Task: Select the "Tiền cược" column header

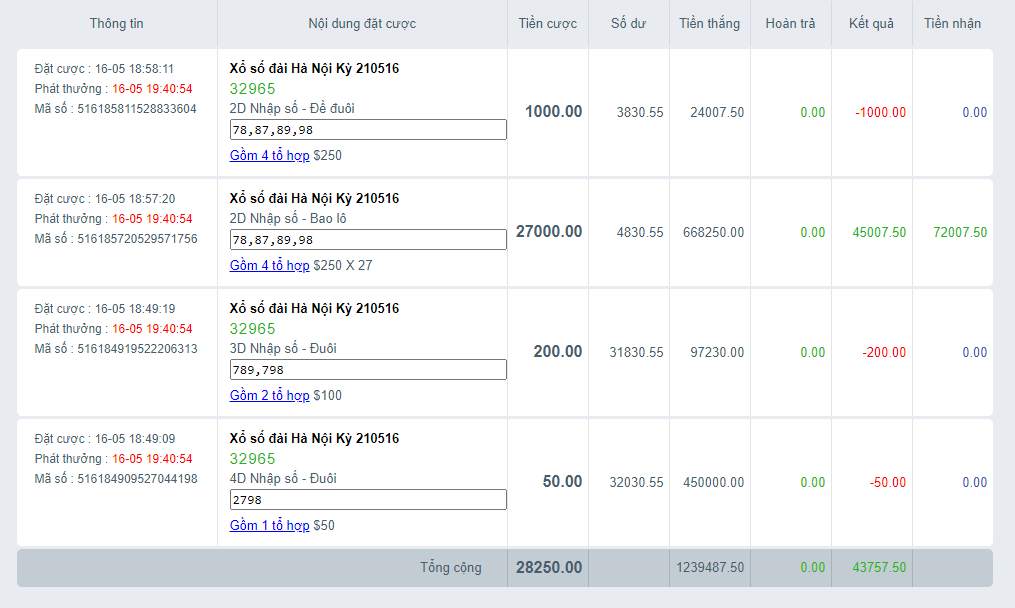Action: [x=547, y=24]
